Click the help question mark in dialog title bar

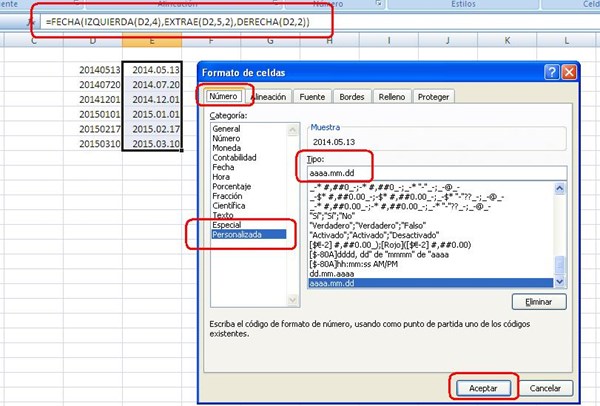pyautogui.click(x=551, y=73)
